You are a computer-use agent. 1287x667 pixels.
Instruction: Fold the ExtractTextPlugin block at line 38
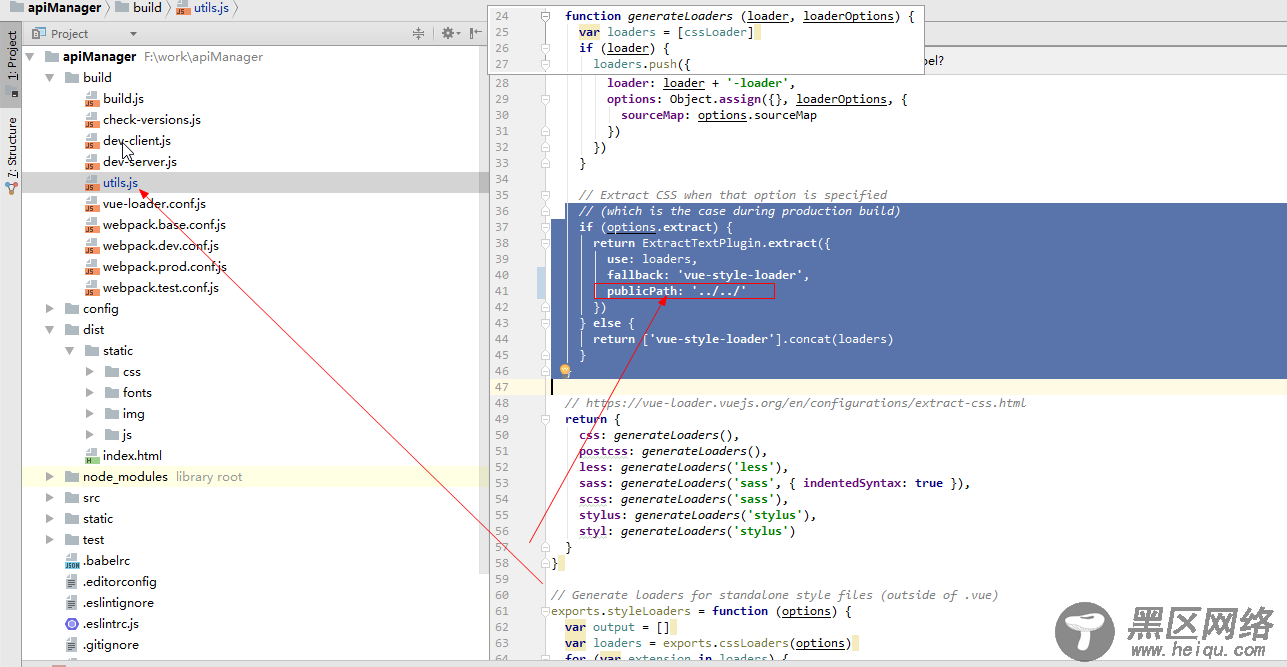click(545, 243)
